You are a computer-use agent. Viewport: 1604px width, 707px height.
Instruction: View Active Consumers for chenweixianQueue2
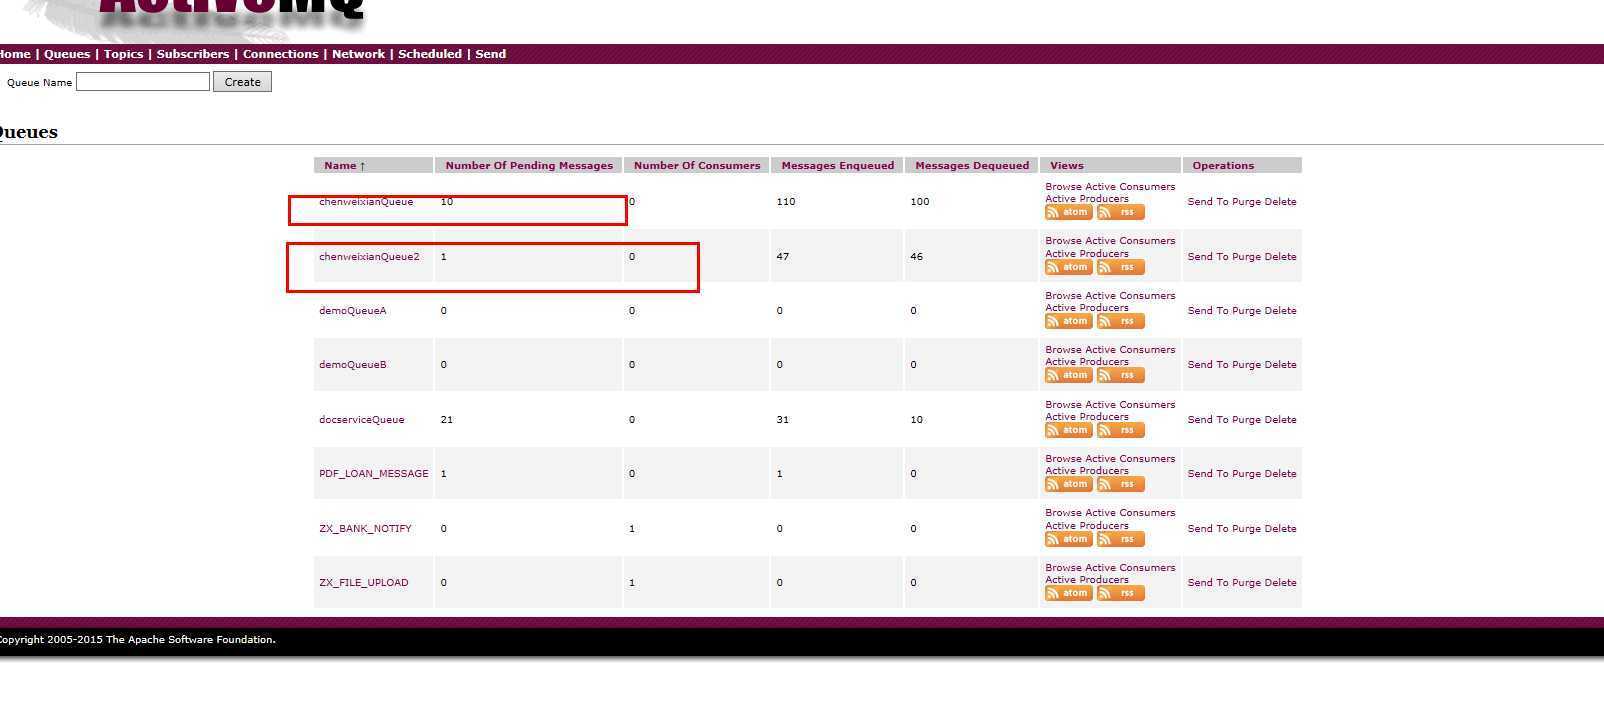click(1130, 241)
